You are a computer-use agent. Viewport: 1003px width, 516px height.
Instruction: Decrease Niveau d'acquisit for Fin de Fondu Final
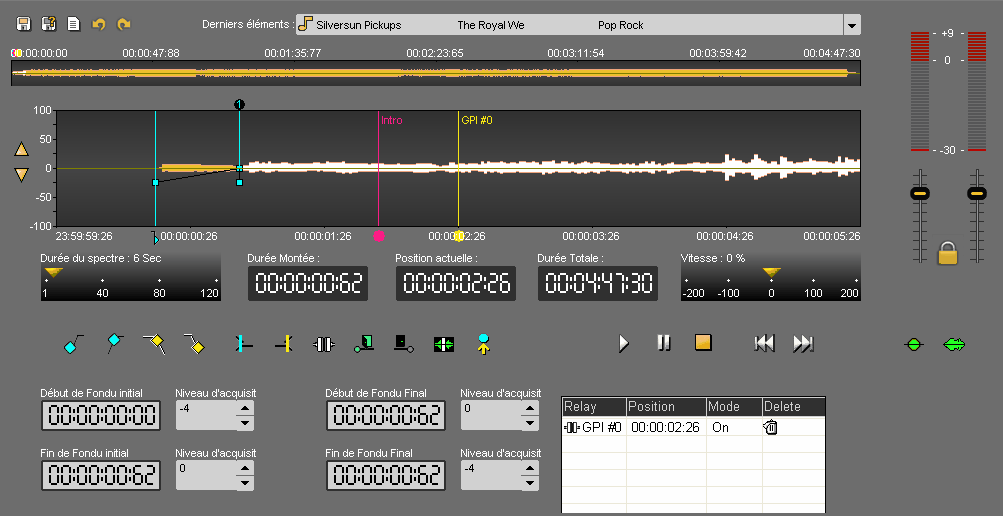(x=530, y=483)
